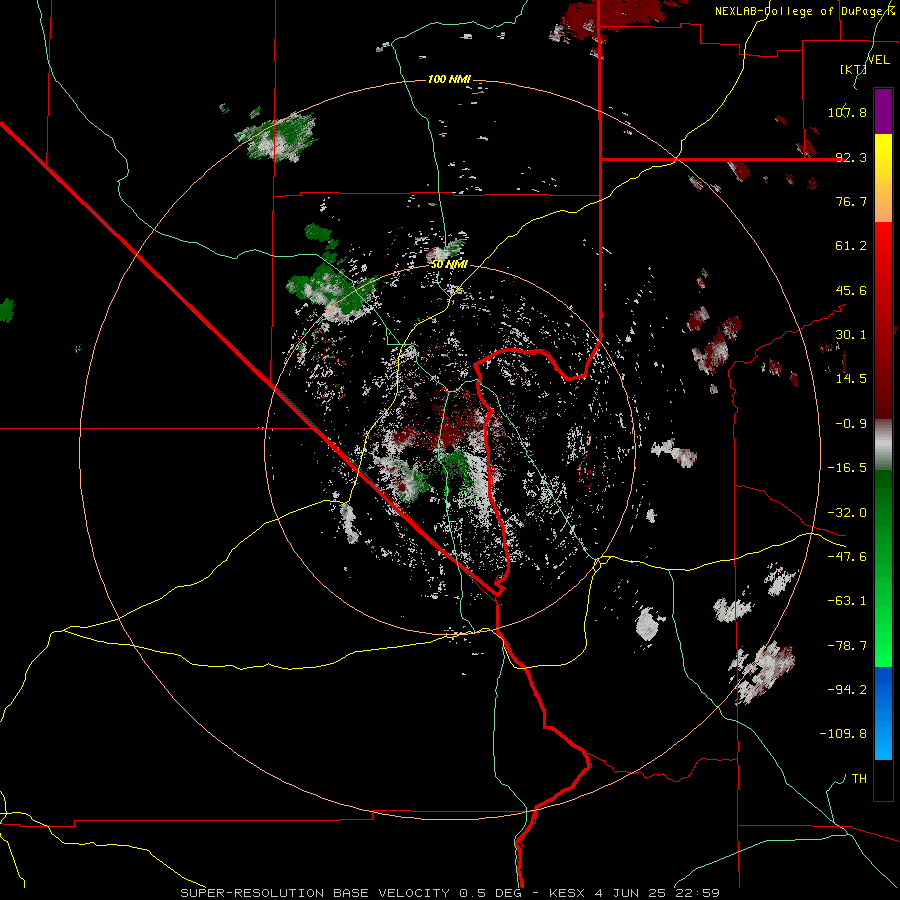900x900 pixels.
Task: Click the yellow segment of the velocity color bar
Action: click(883, 178)
